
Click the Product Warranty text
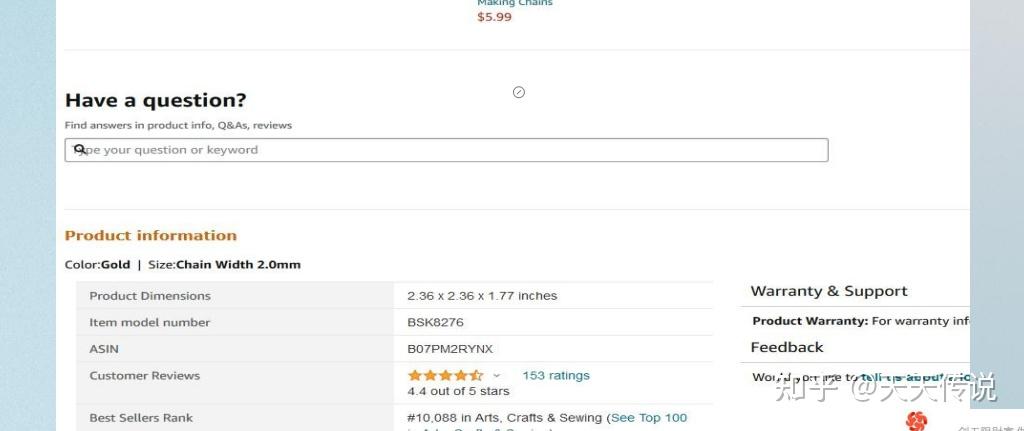(810, 321)
